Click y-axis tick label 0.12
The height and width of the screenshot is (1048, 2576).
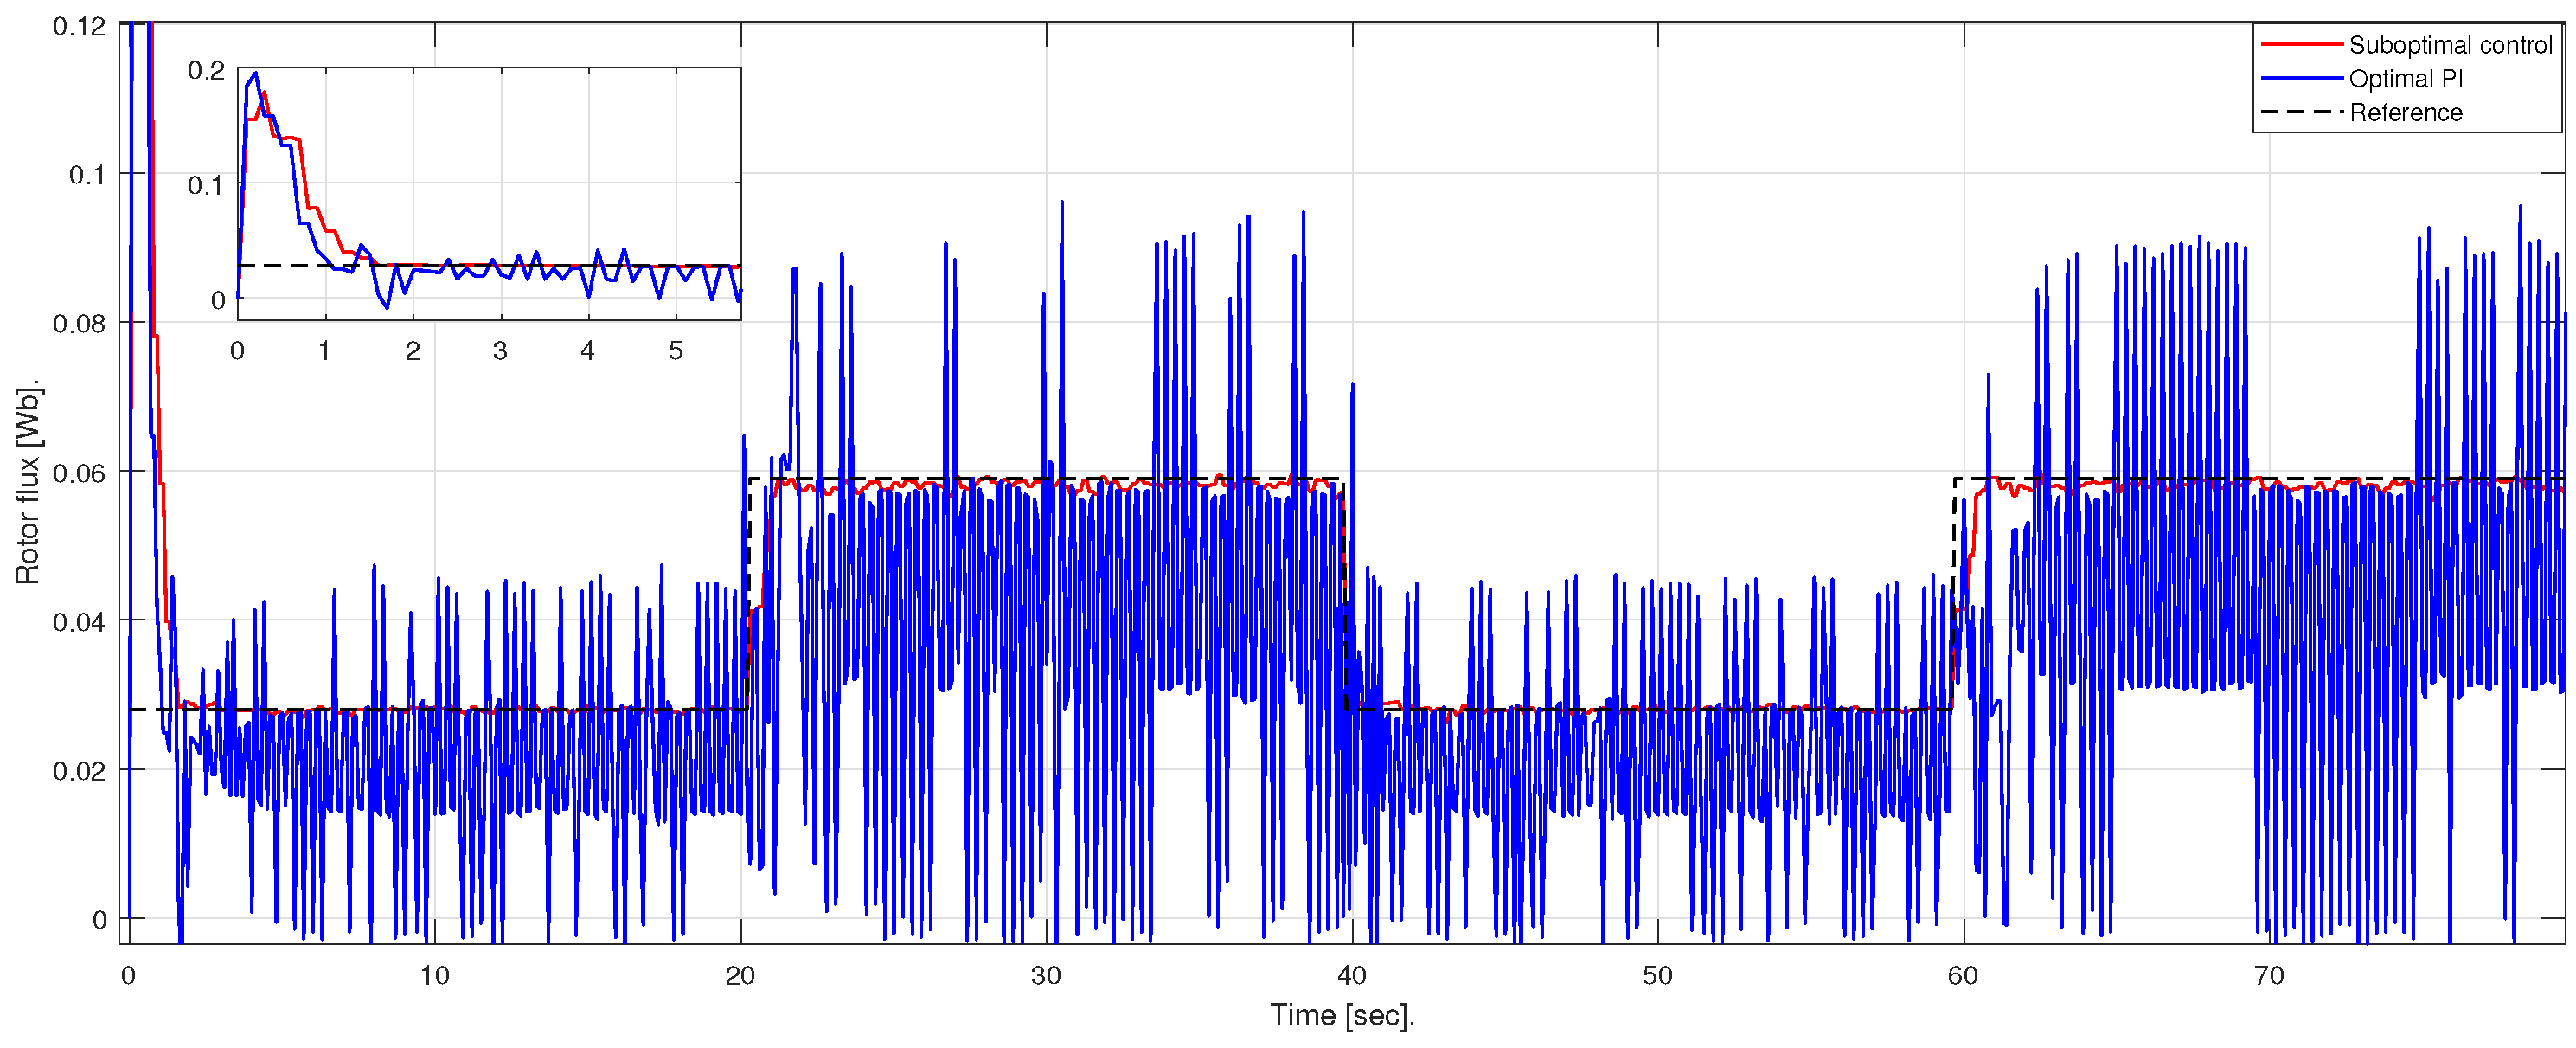(x=79, y=26)
